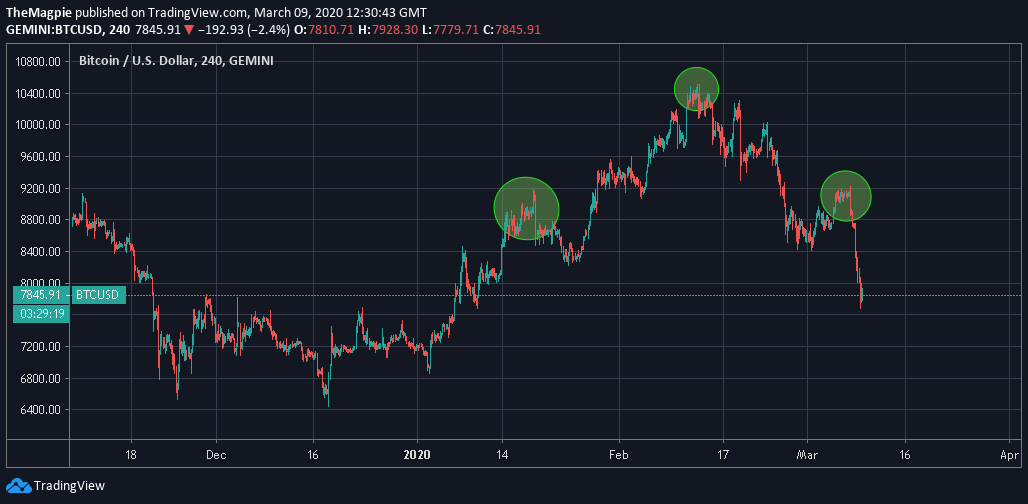
Task: Click the author name TheMagpie
Action: point(39,12)
